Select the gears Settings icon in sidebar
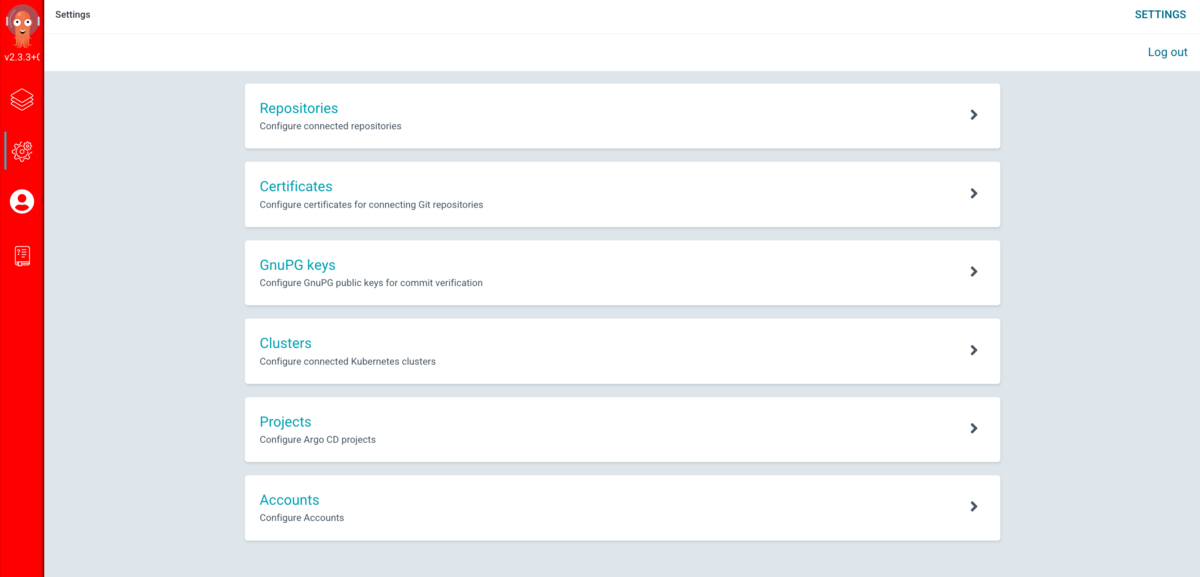 coord(22,151)
